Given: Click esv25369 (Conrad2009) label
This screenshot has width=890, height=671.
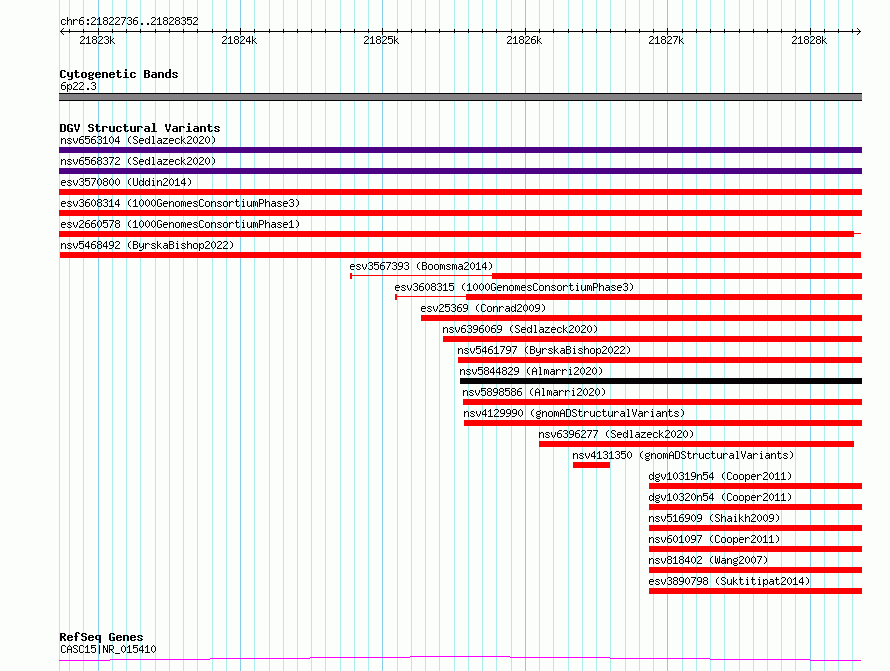Looking at the screenshot, I should point(483,308).
